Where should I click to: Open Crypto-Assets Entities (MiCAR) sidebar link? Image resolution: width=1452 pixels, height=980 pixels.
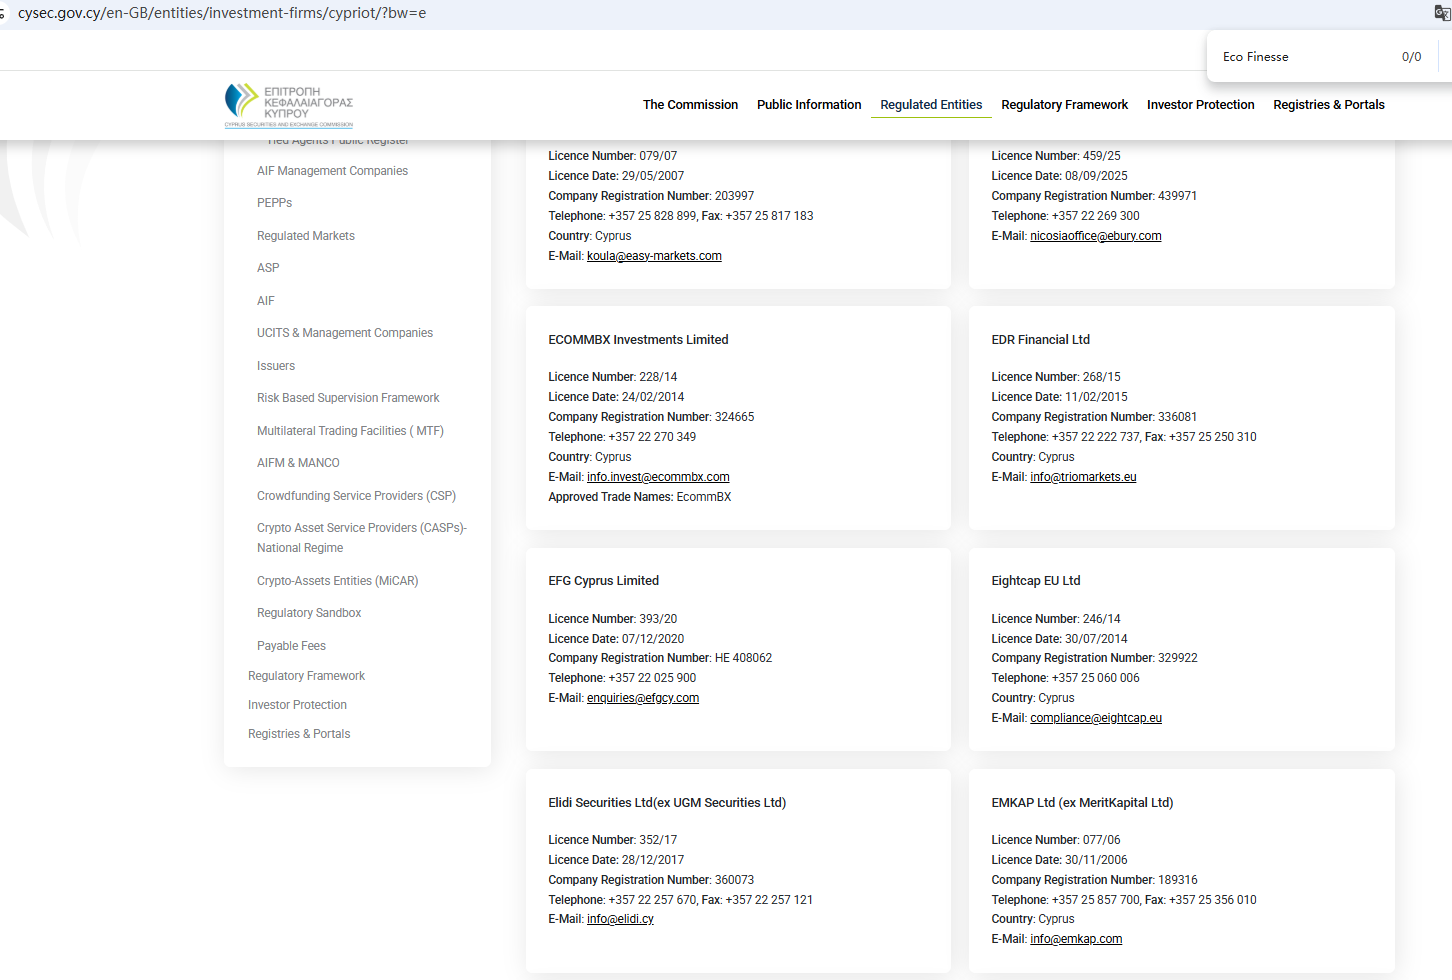337,581
